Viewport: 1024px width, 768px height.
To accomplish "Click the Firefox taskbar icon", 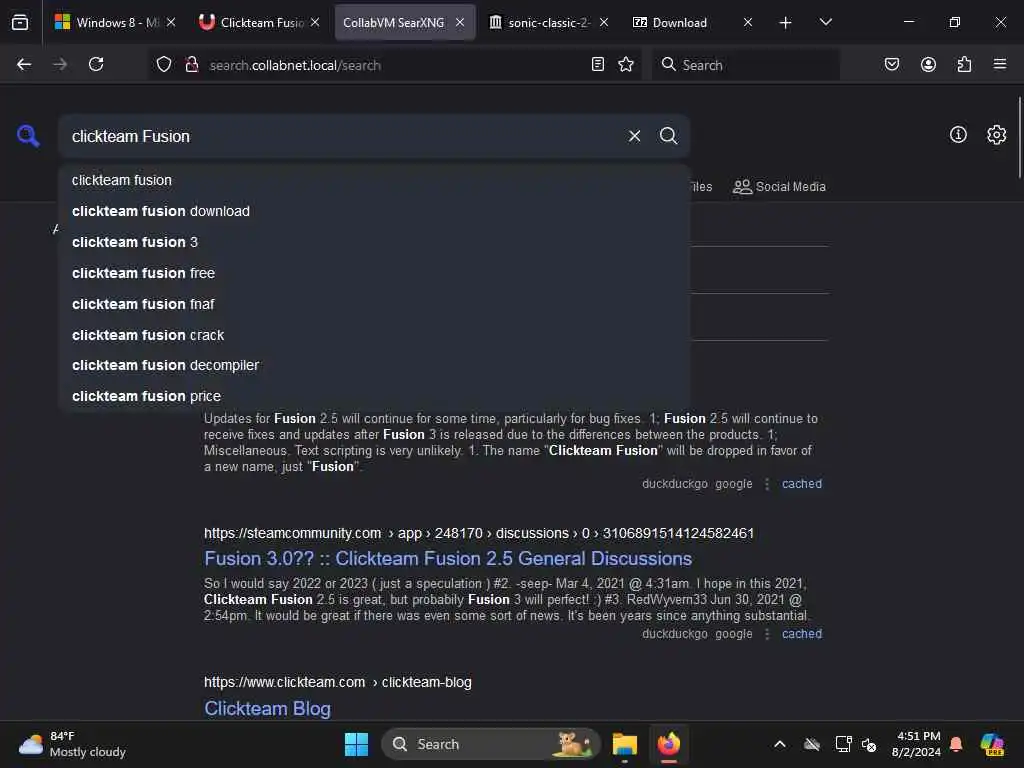I will point(669,744).
